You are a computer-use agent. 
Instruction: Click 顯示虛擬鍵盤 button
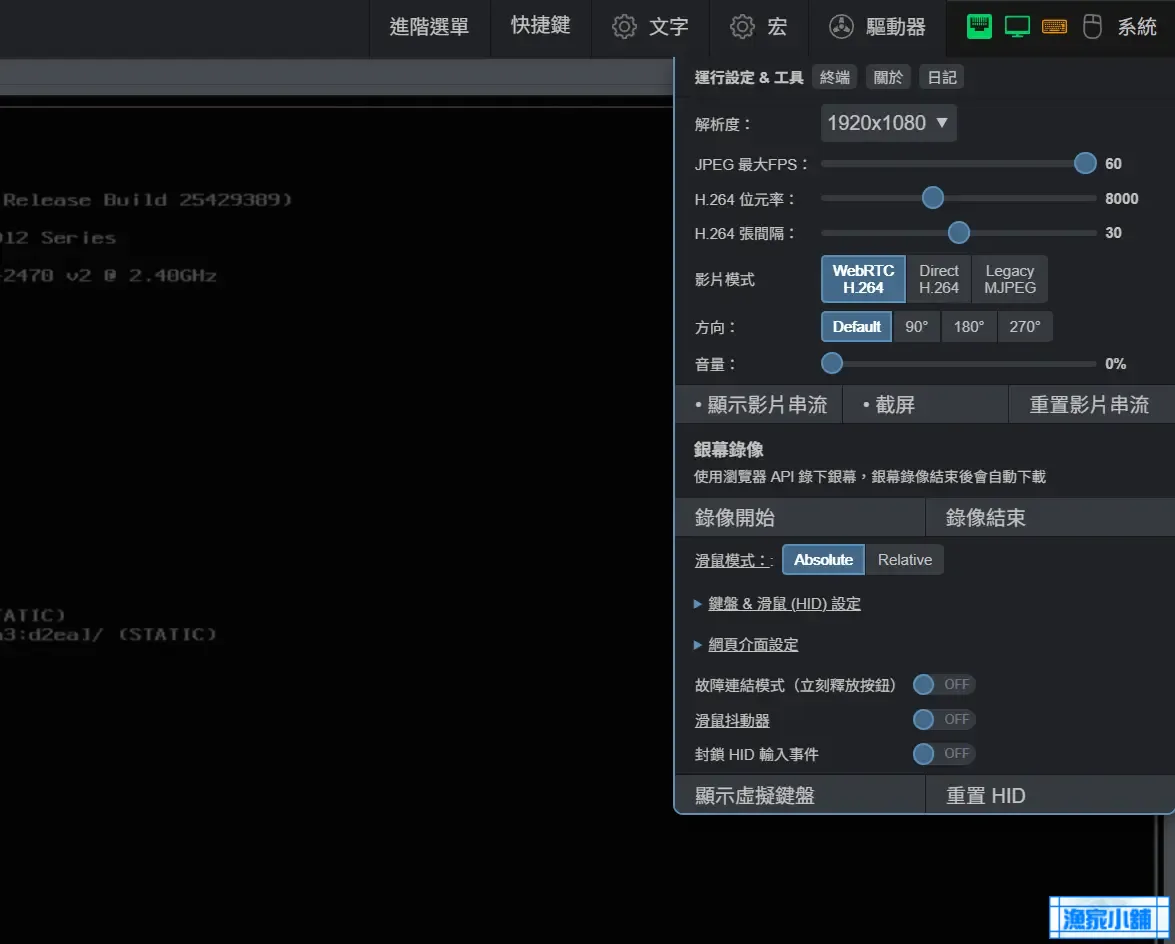pyautogui.click(x=800, y=795)
